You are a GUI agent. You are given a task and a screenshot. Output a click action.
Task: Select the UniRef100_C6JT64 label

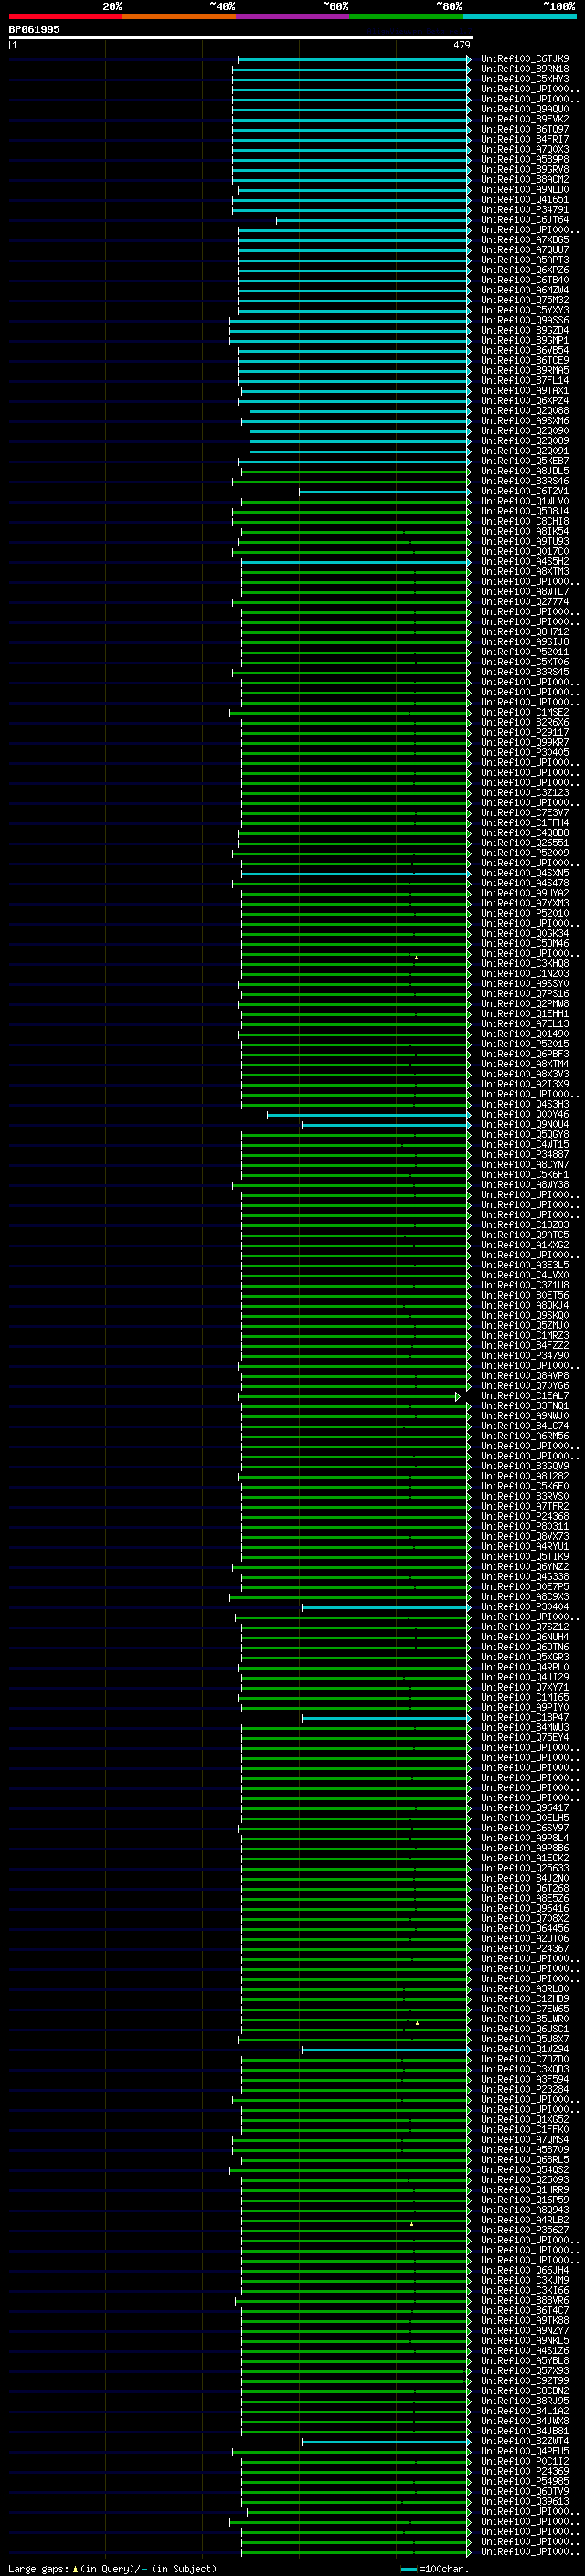pyautogui.click(x=525, y=220)
